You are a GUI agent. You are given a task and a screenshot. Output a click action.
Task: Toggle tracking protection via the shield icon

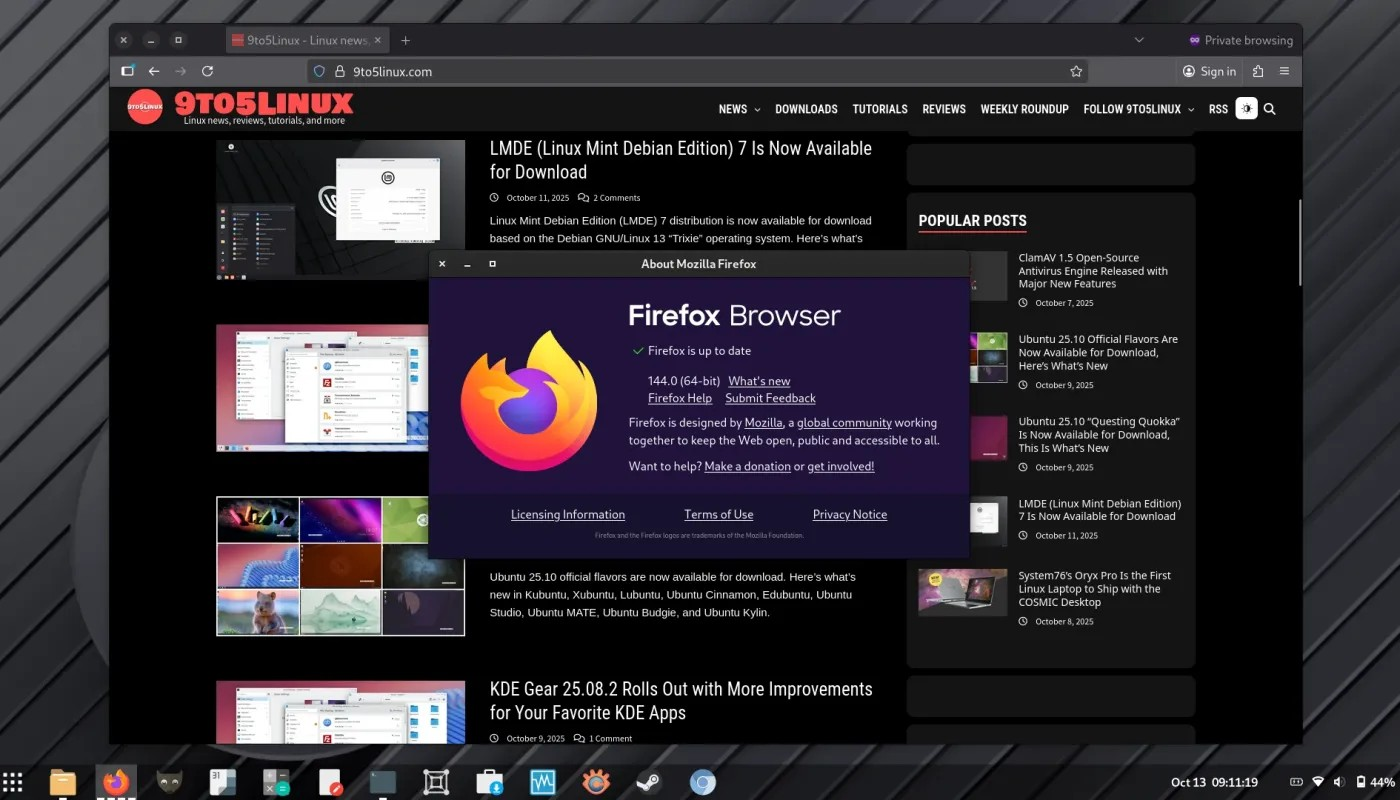click(320, 71)
